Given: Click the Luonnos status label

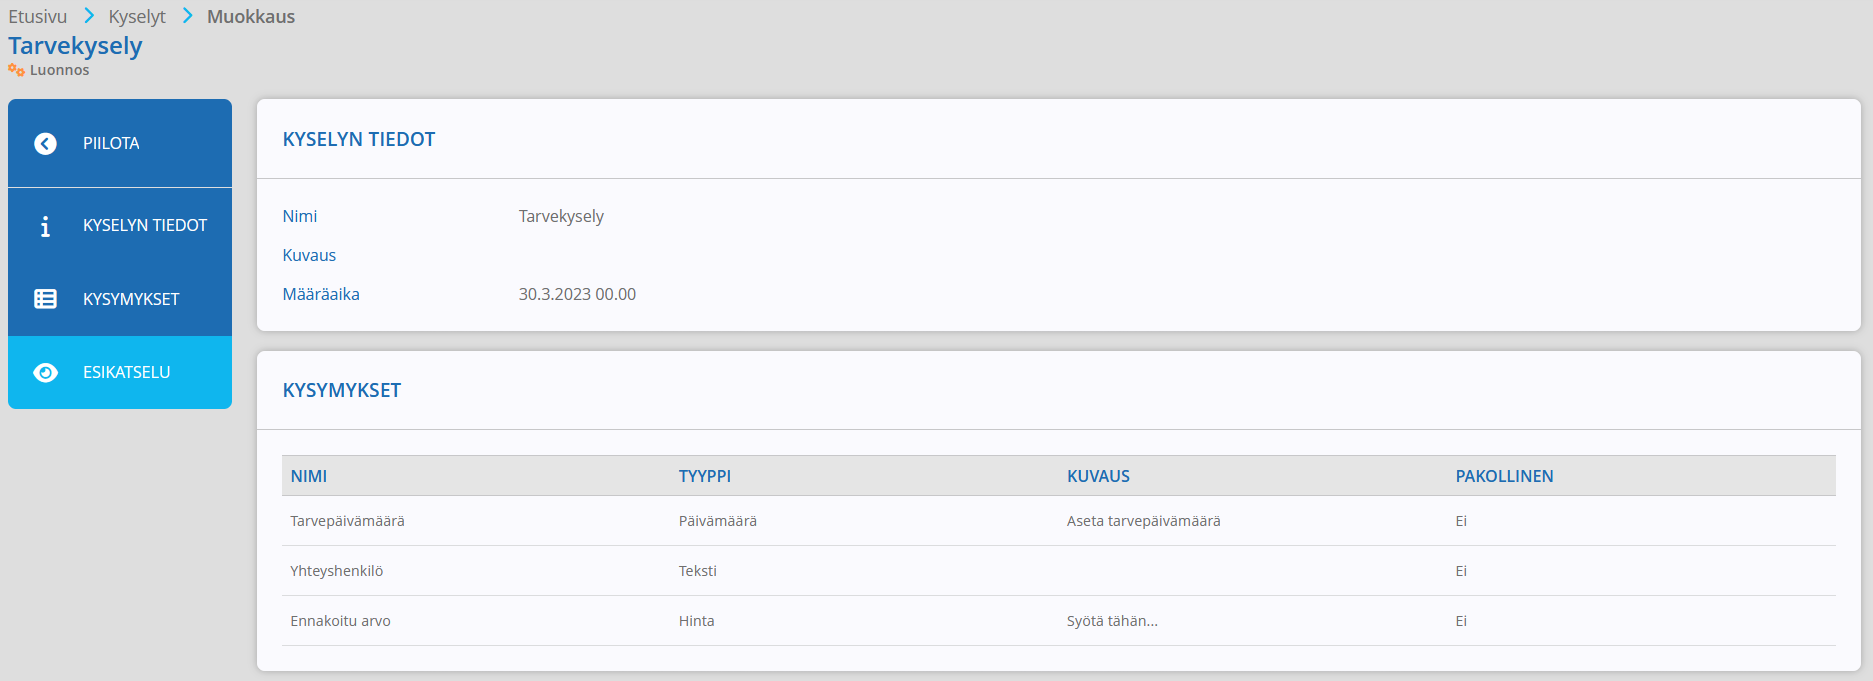Looking at the screenshot, I should point(59,70).
